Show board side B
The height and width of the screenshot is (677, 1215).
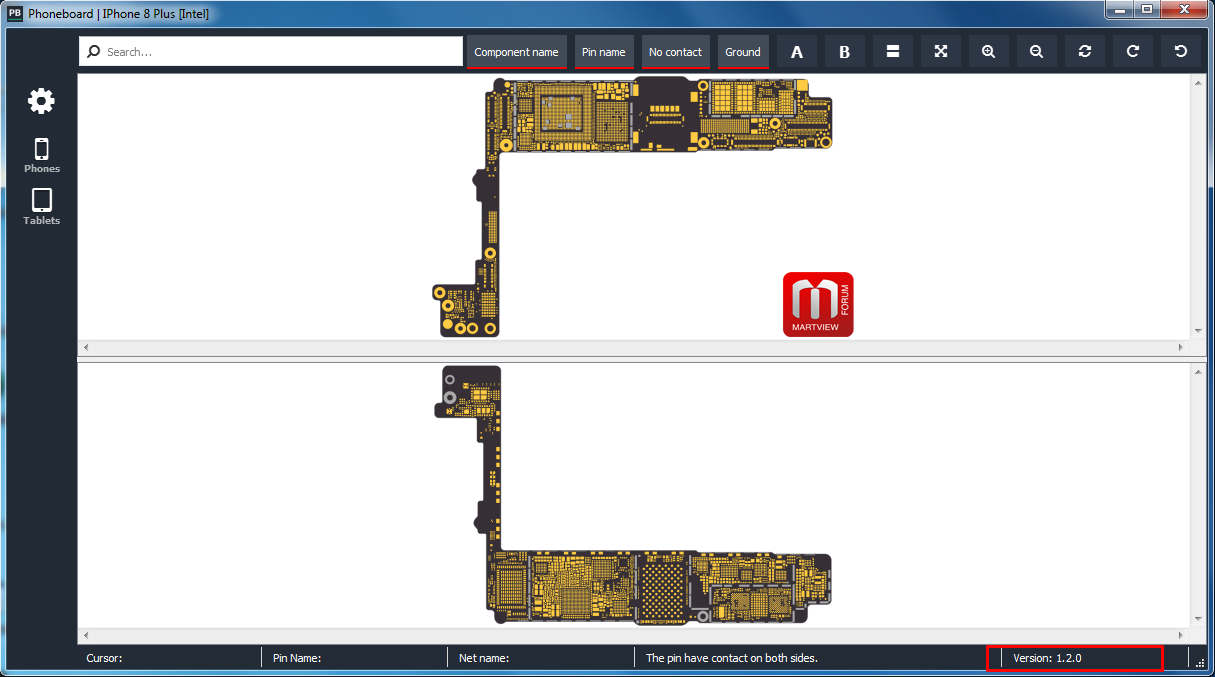tap(845, 52)
